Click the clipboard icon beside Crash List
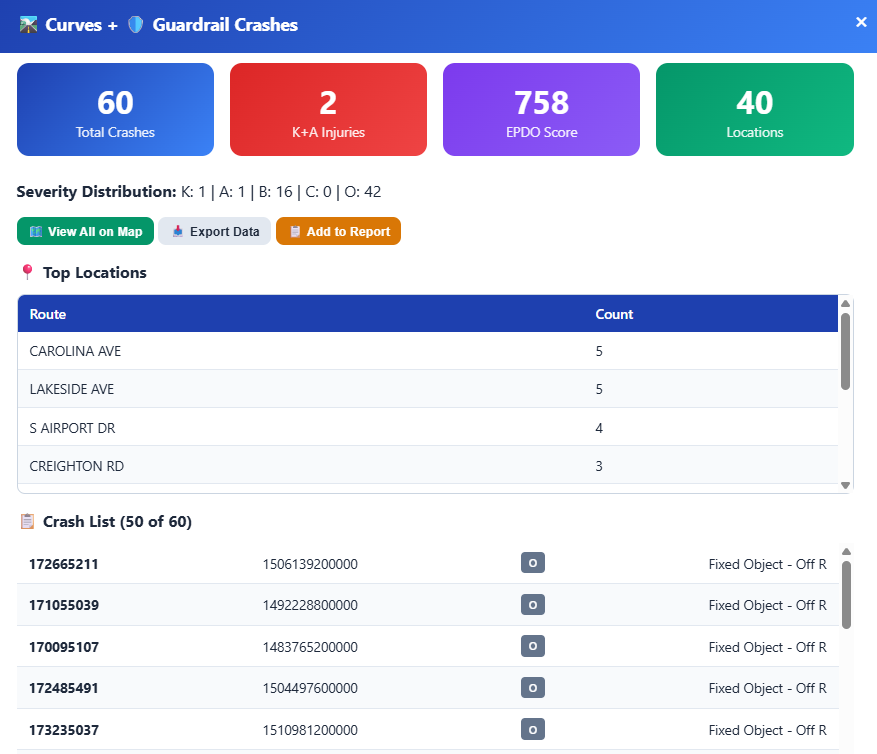Screen dimensions: 877x754 click(x=27, y=521)
